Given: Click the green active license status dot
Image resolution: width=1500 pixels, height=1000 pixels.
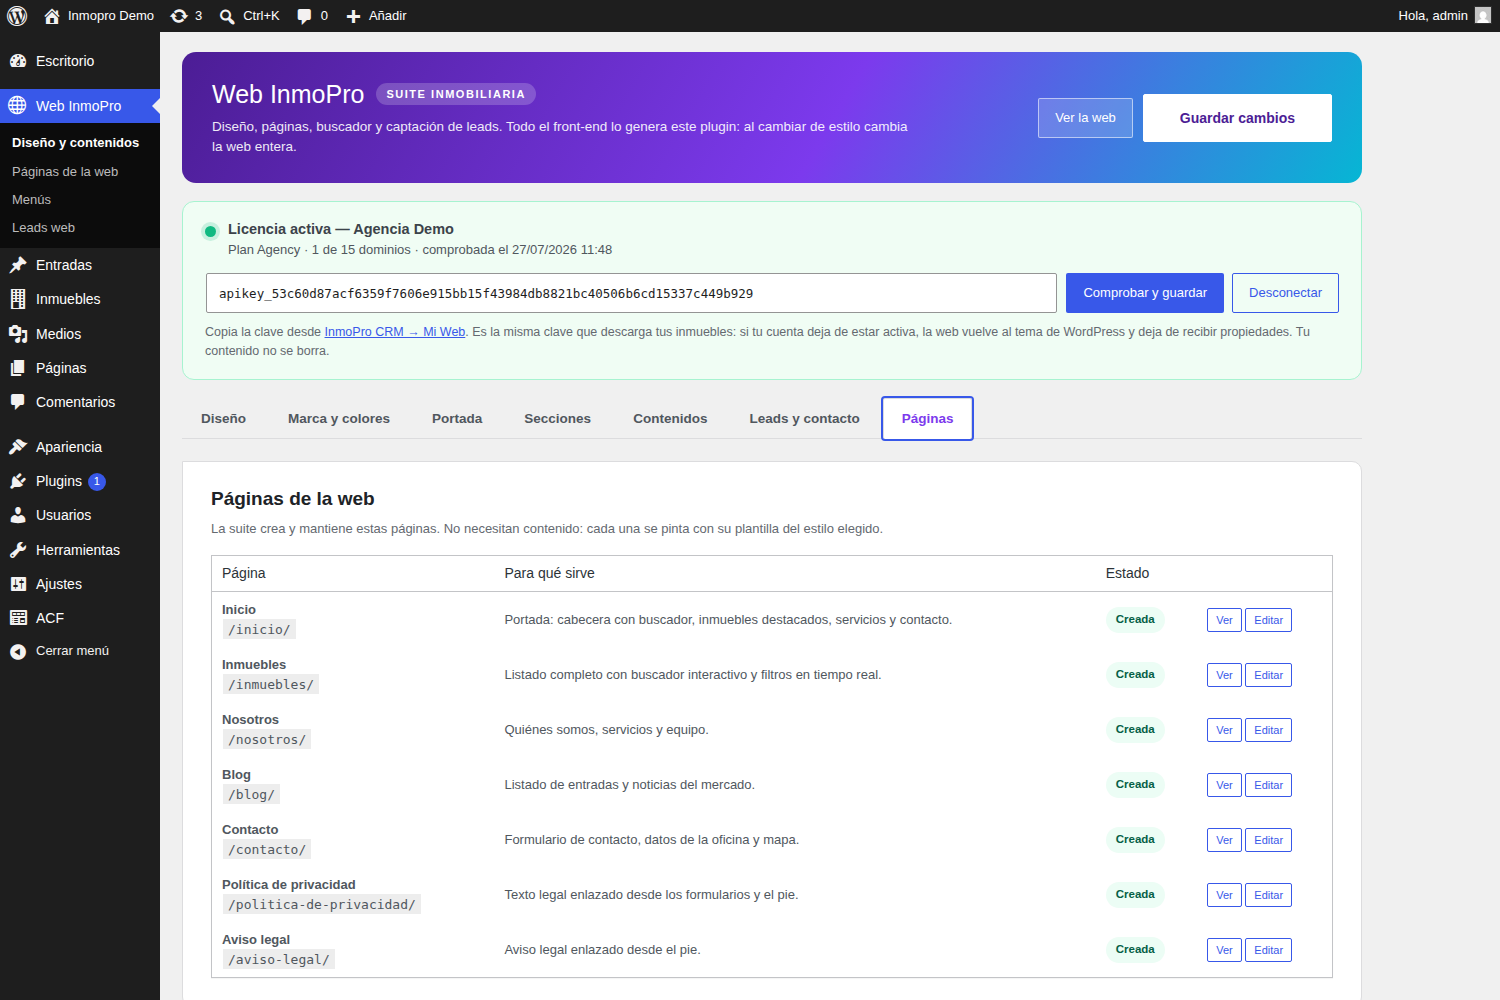Looking at the screenshot, I should (x=210, y=231).
